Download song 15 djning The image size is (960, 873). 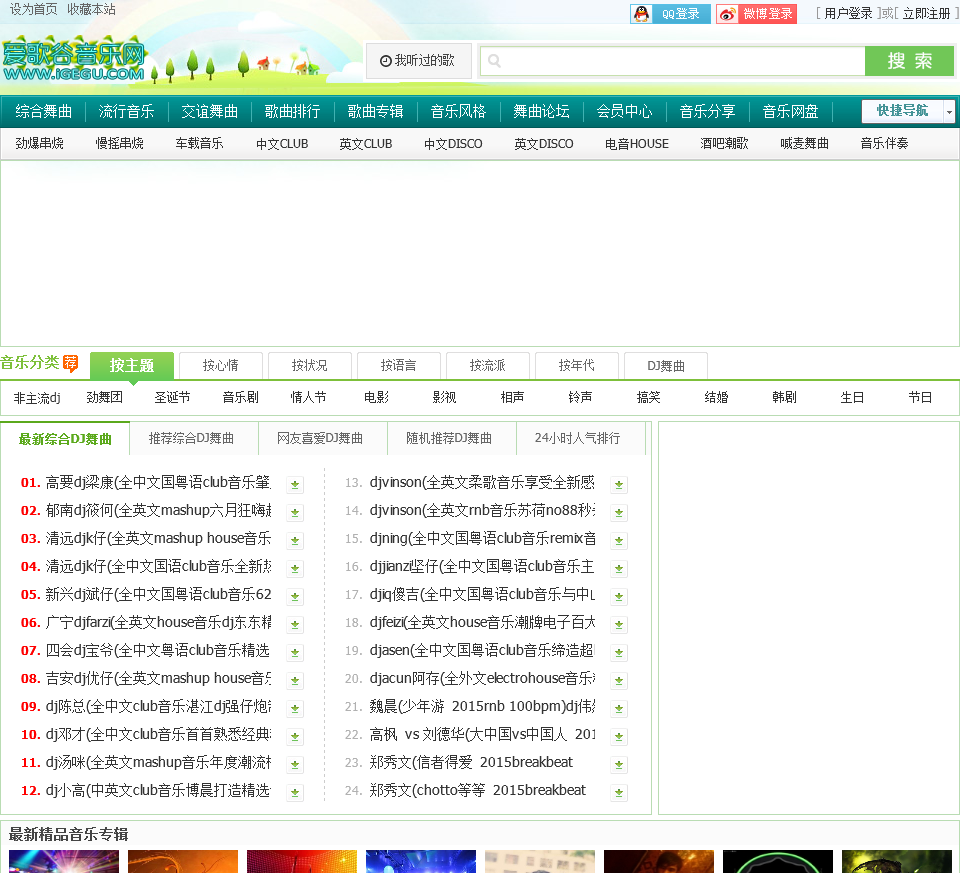[619, 541]
